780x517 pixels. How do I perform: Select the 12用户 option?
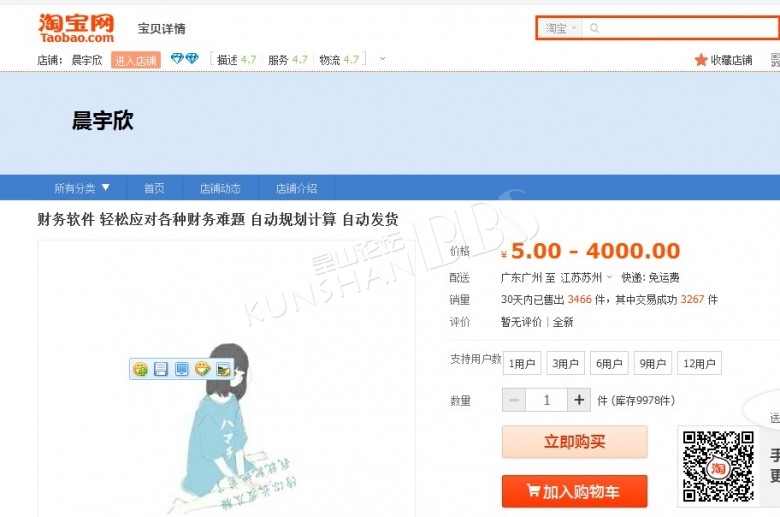click(699, 363)
